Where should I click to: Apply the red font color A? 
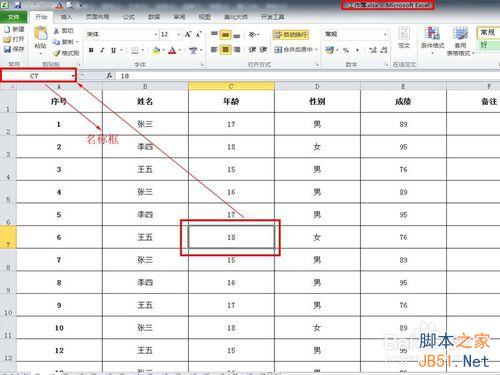click(x=172, y=50)
